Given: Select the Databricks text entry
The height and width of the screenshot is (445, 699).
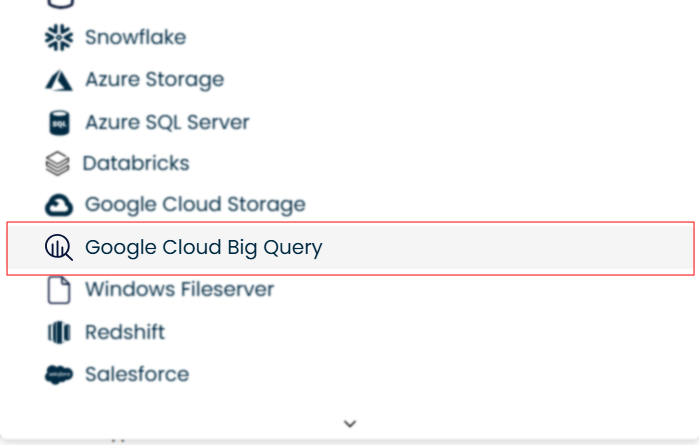Looking at the screenshot, I should [x=136, y=163].
